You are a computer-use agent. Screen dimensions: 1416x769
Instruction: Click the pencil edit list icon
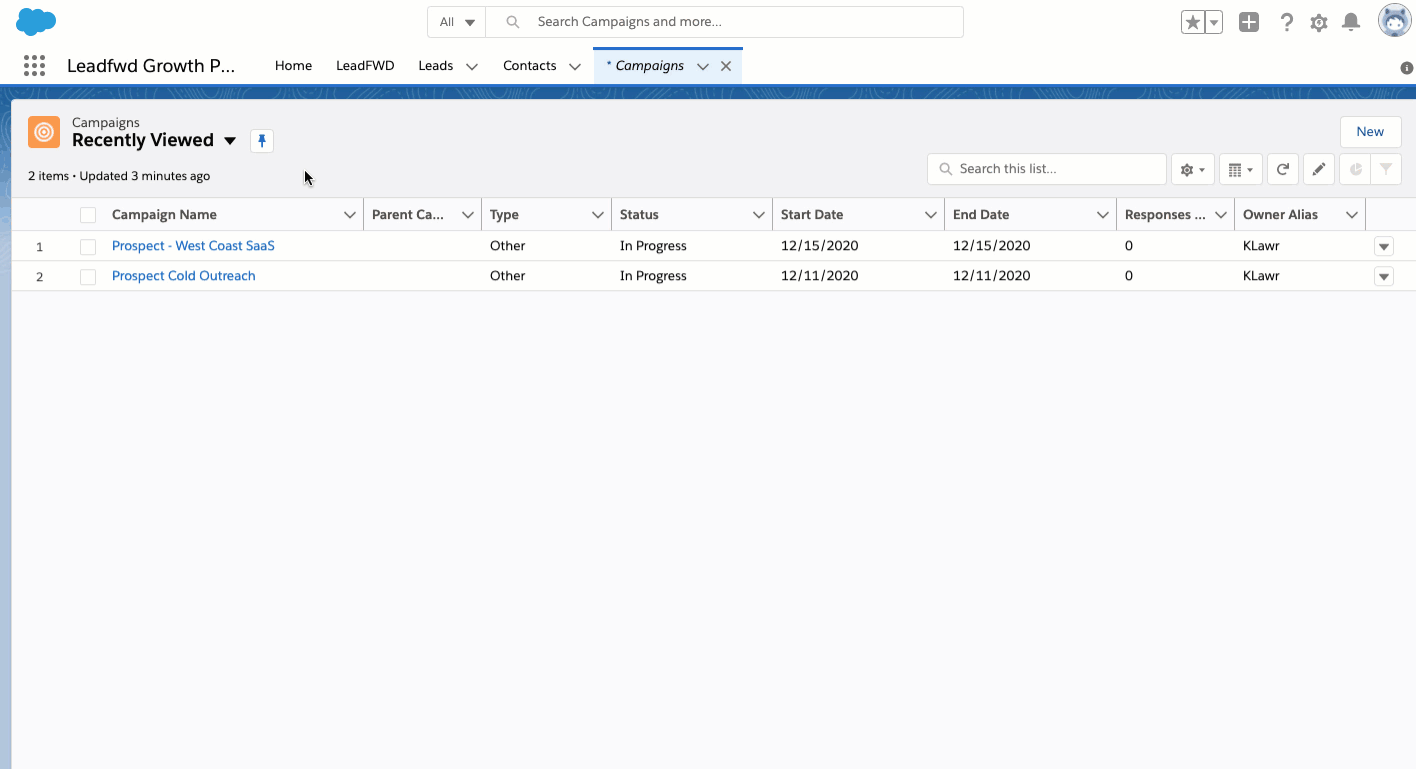(x=1319, y=170)
